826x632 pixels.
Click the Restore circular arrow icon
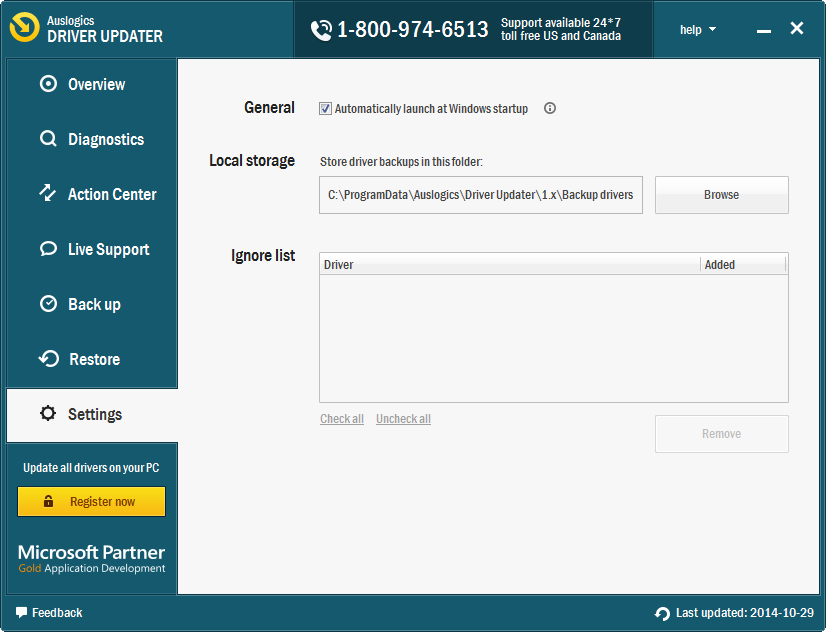(x=48, y=359)
